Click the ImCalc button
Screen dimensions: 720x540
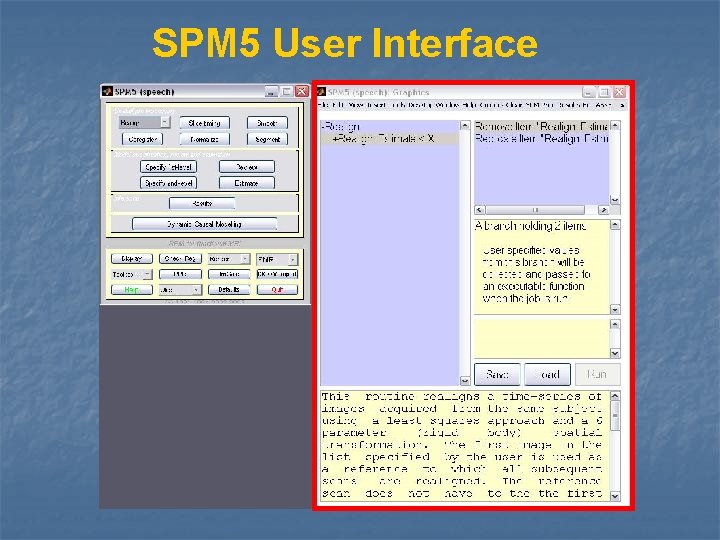(x=229, y=275)
